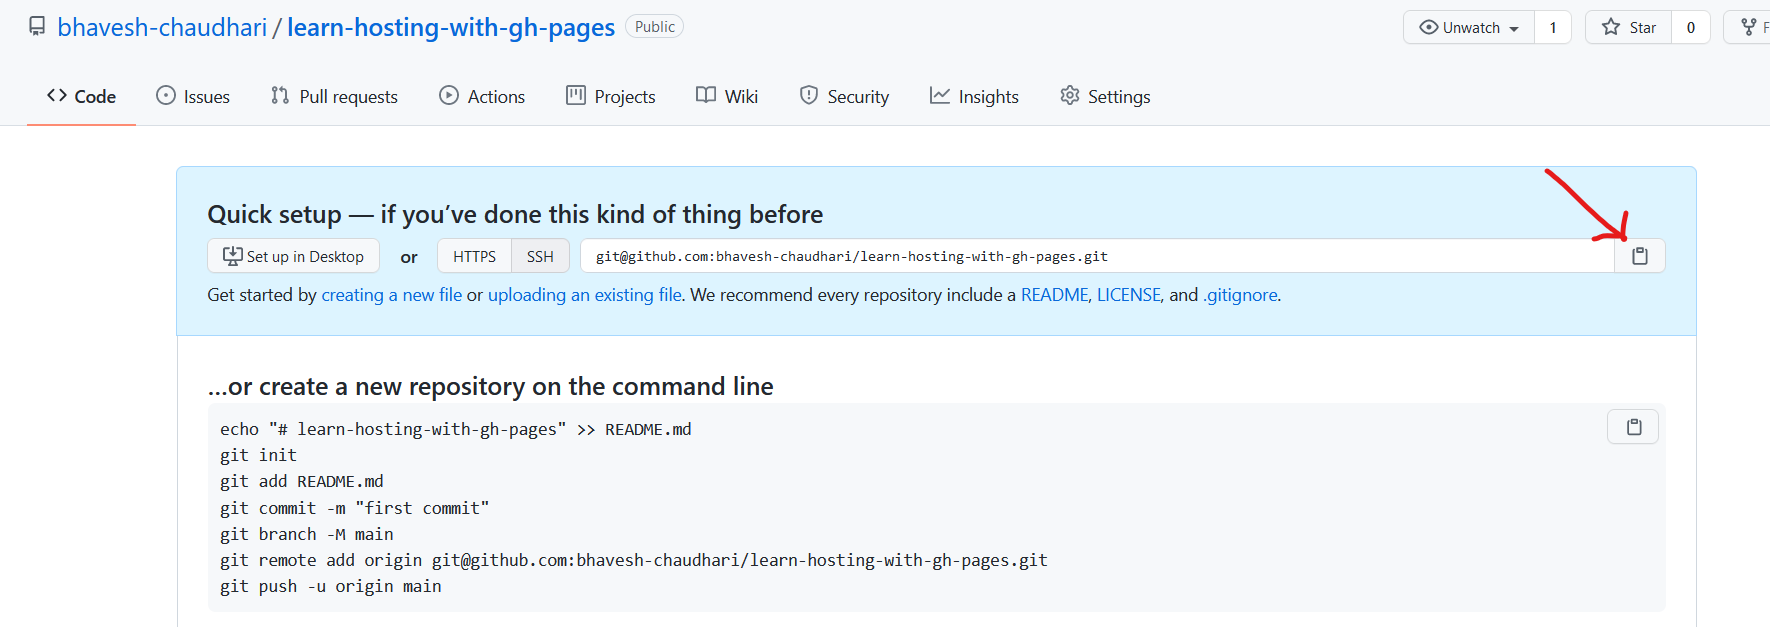
Task: Go to Pull requests tab
Action: tap(334, 96)
